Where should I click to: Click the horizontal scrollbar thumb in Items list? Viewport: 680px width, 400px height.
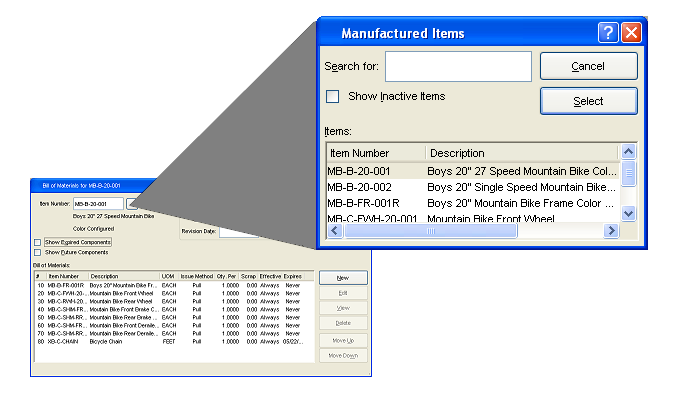pos(430,231)
